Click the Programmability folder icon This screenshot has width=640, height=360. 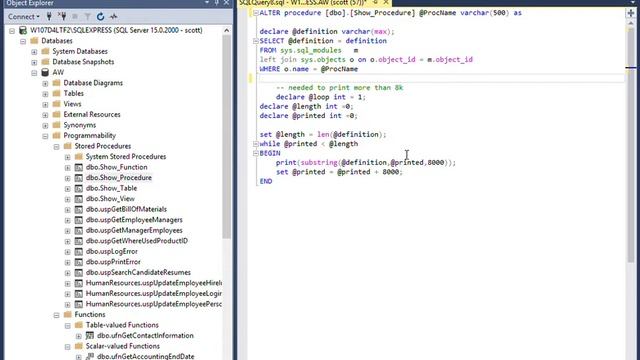pyautogui.click(x=56, y=136)
